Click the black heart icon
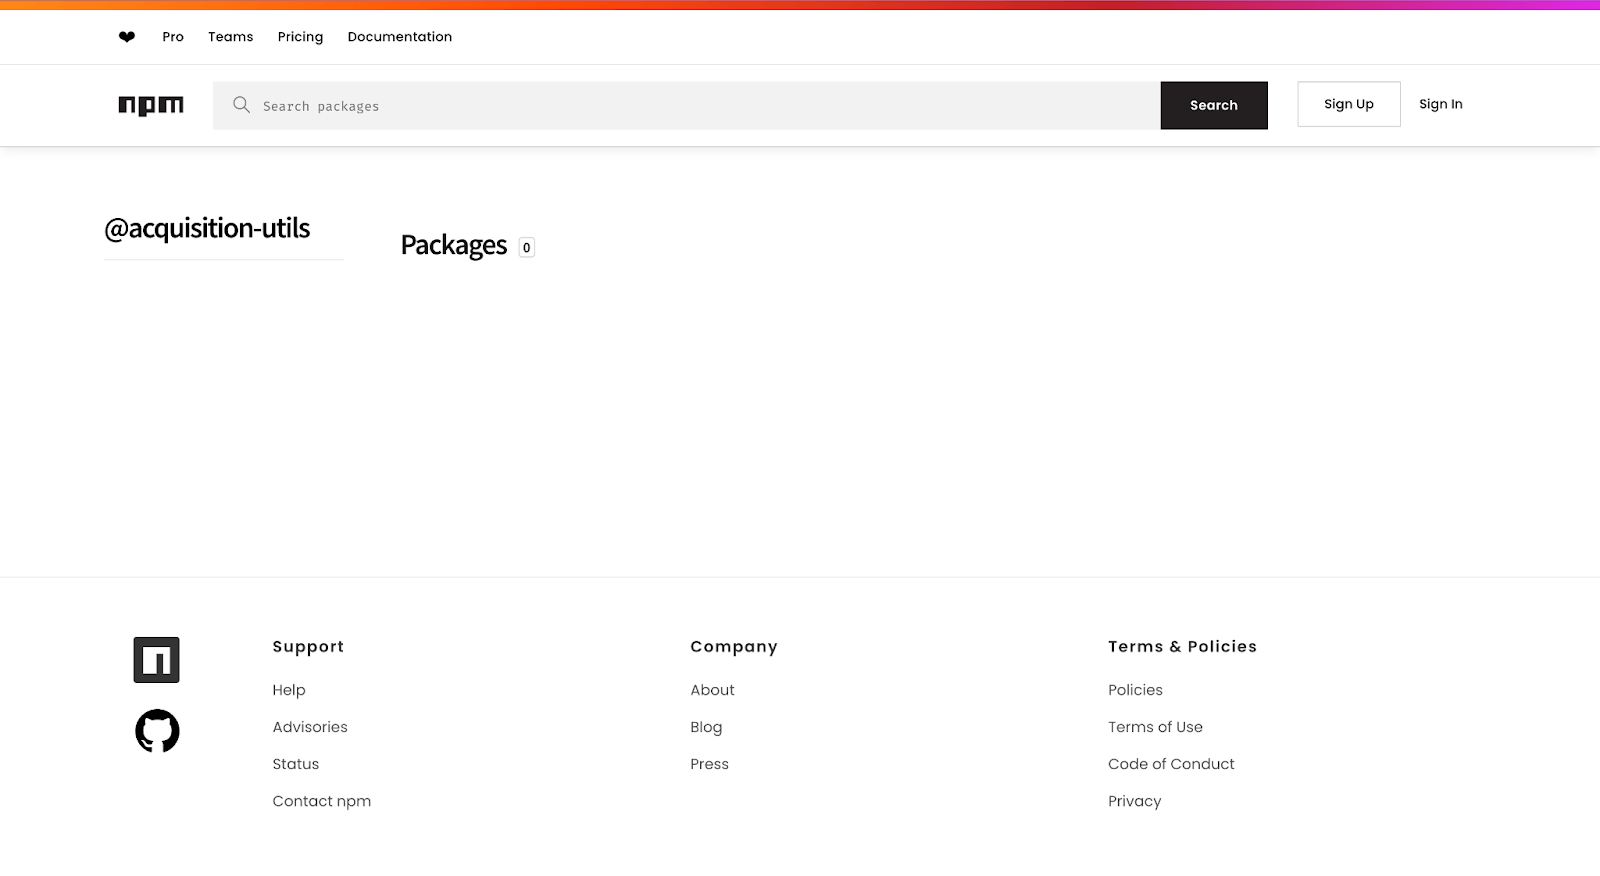 tap(127, 37)
